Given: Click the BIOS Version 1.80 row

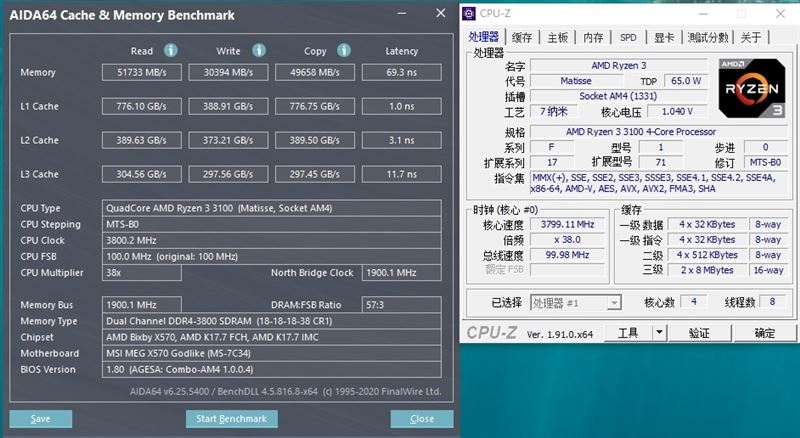Looking at the screenshot, I should coord(271,369).
